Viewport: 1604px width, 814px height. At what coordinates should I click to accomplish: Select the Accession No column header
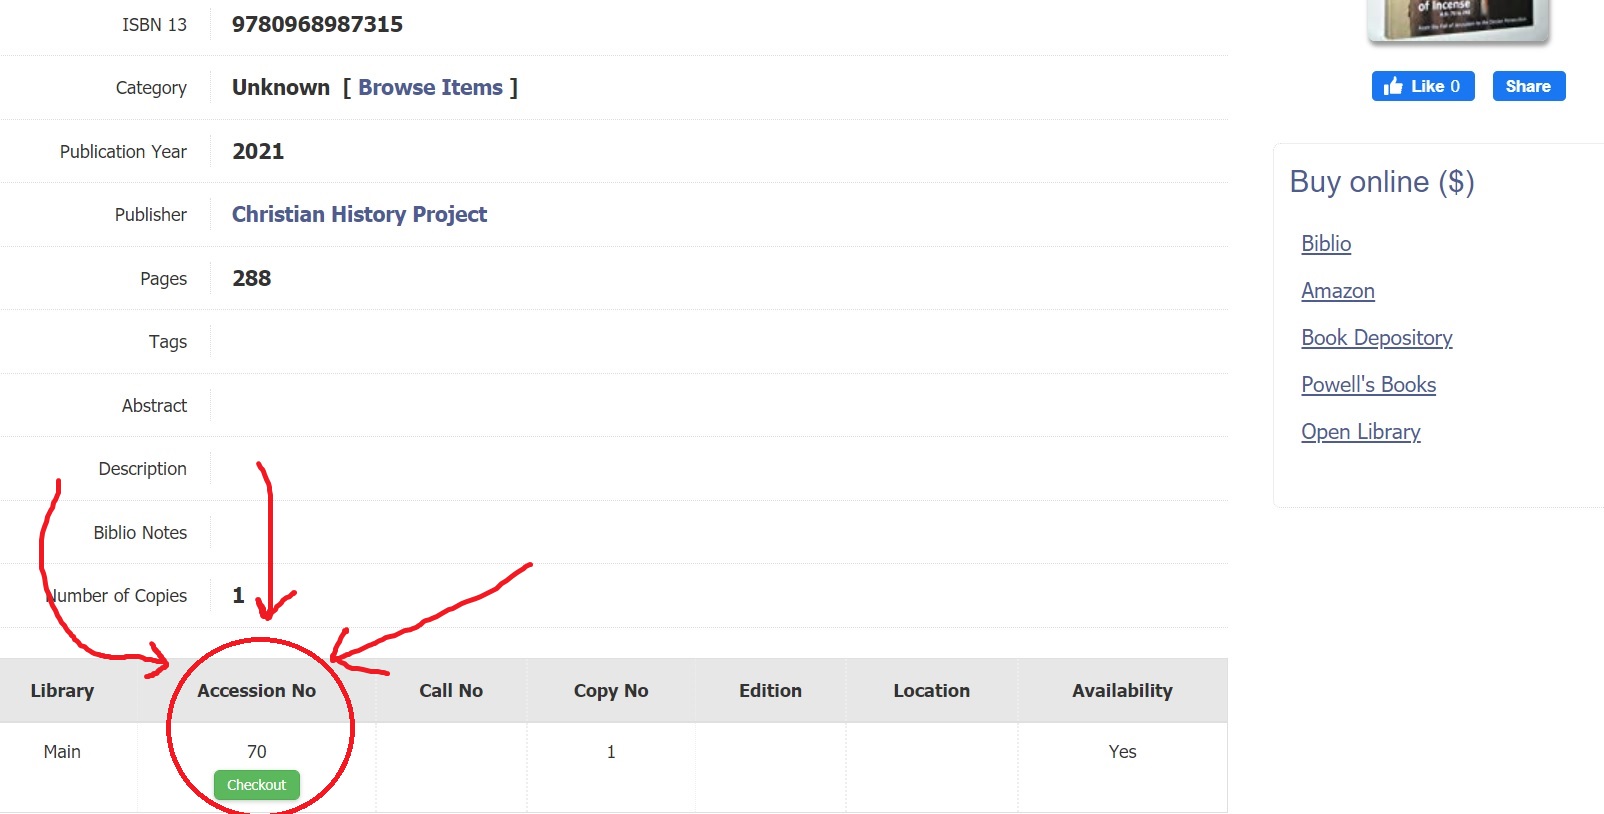256,691
